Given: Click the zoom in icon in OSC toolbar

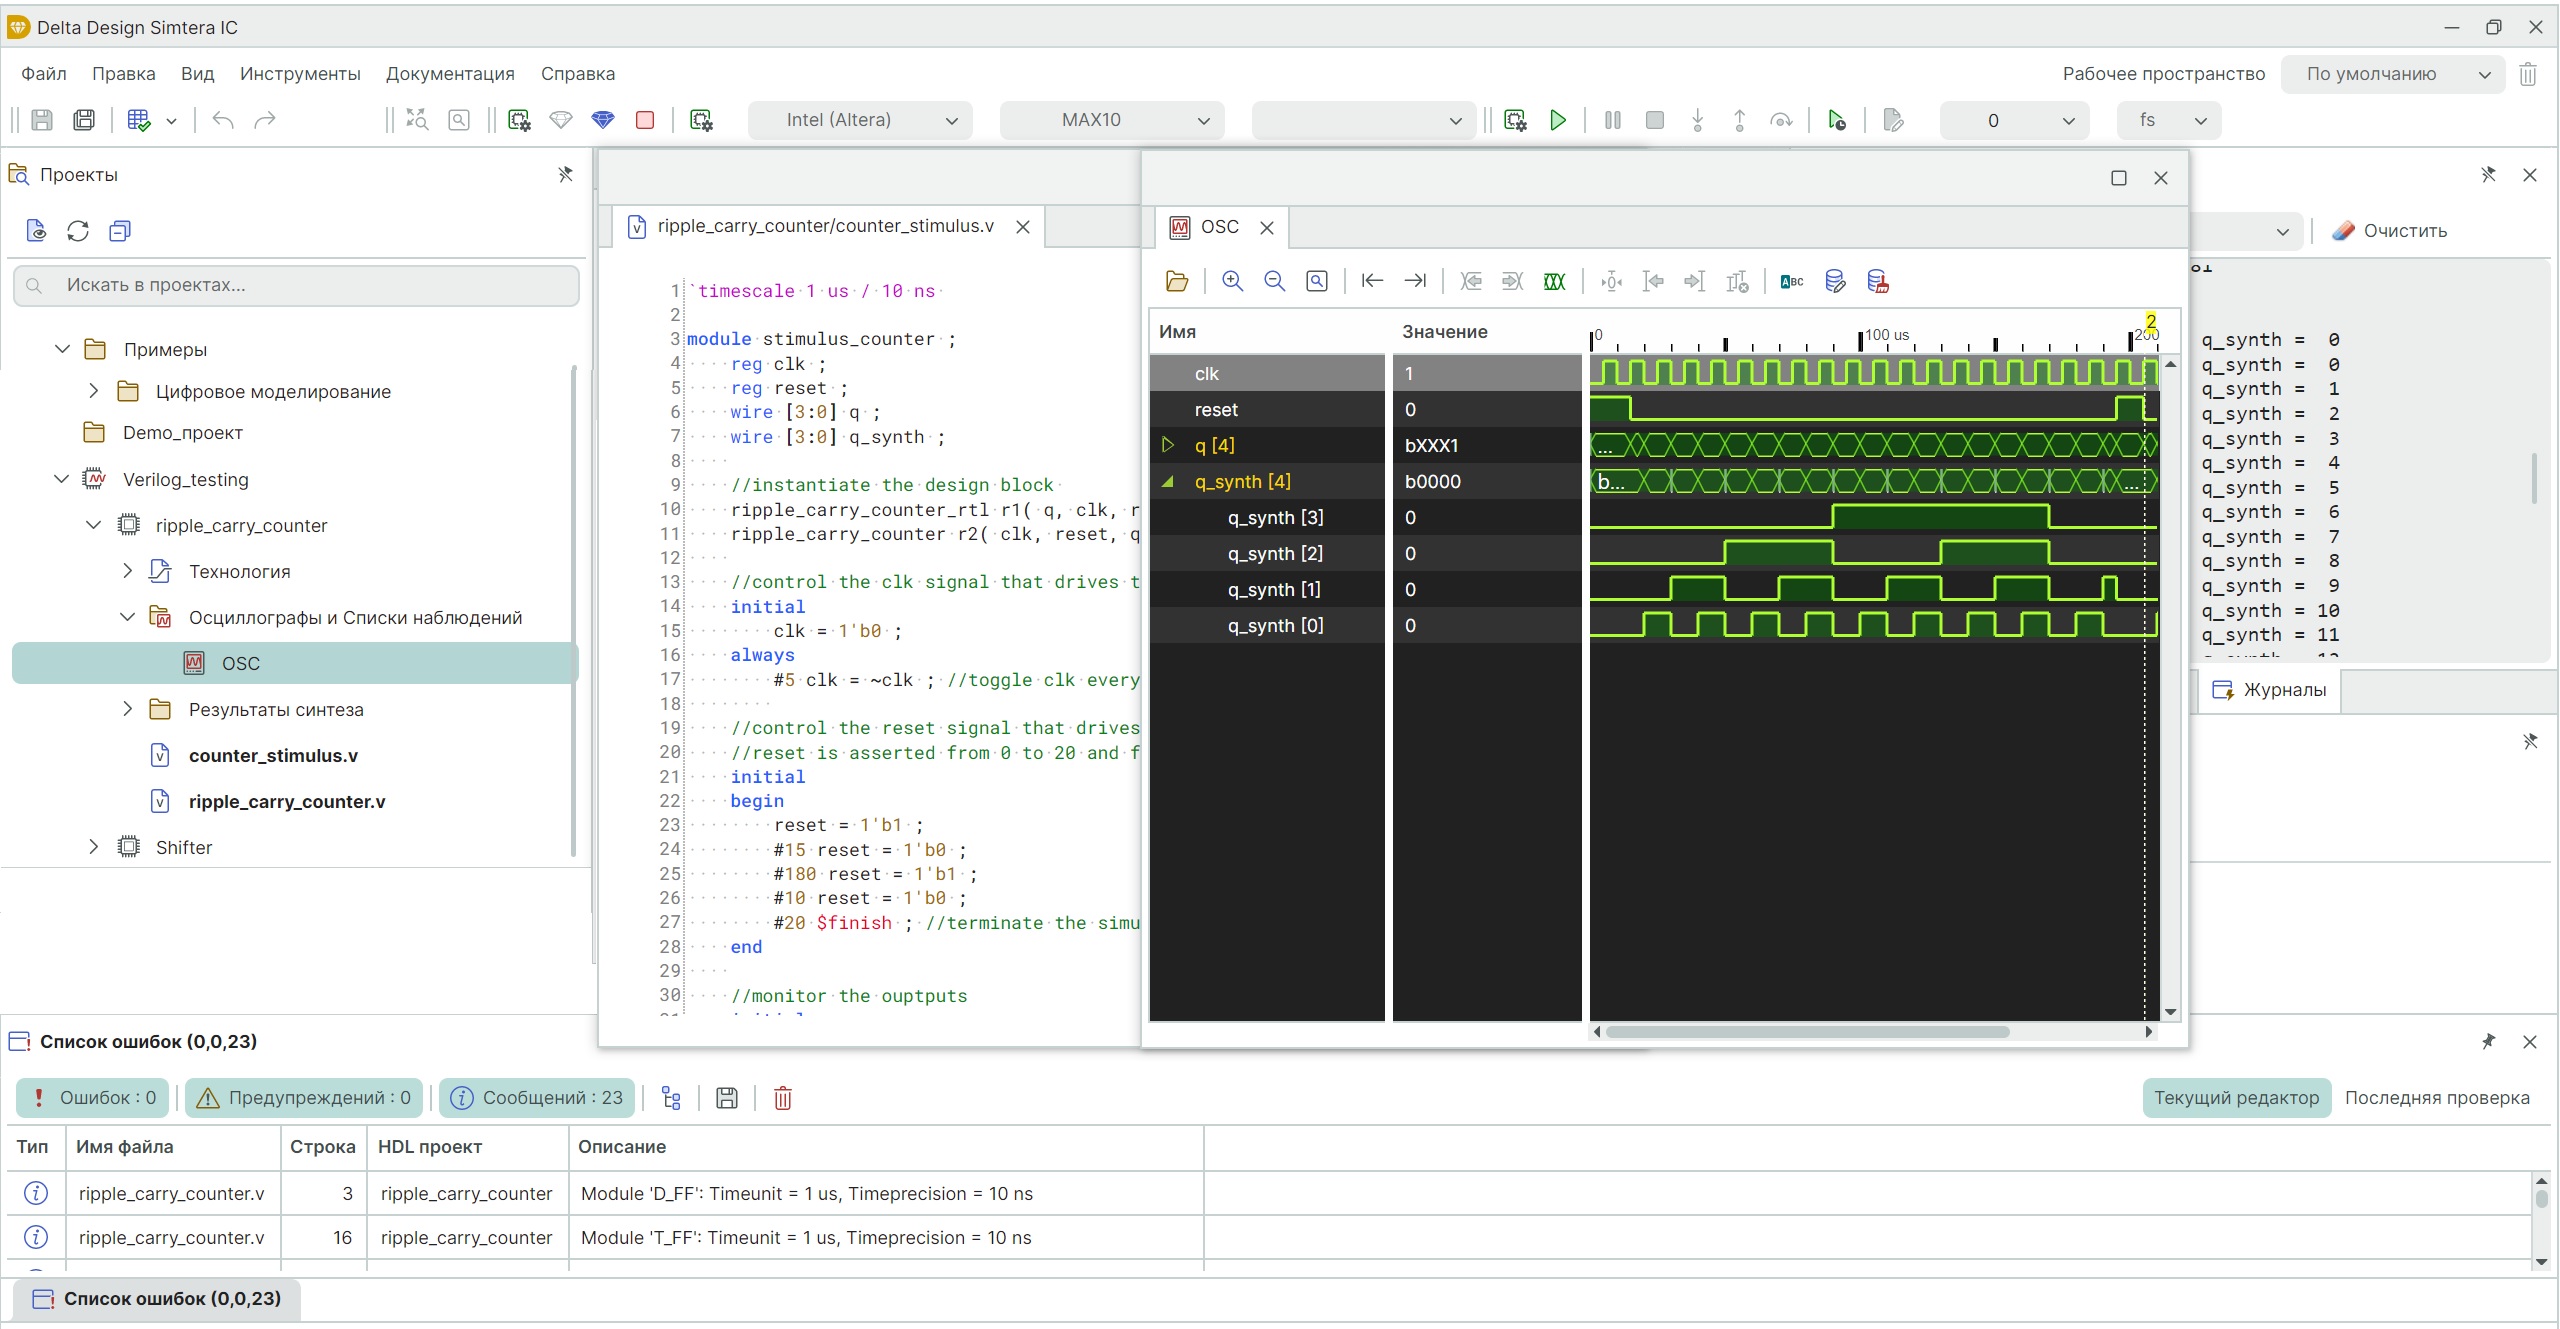Looking at the screenshot, I should tap(1232, 282).
